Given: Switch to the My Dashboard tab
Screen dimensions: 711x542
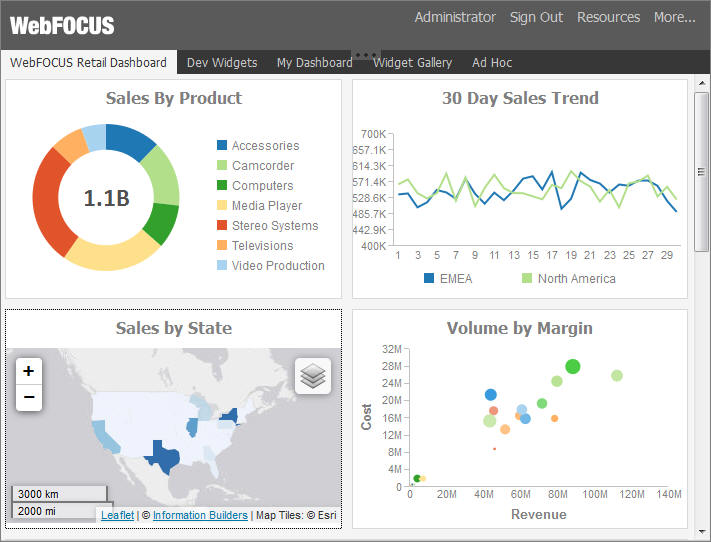Looking at the screenshot, I should click(x=315, y=63).
